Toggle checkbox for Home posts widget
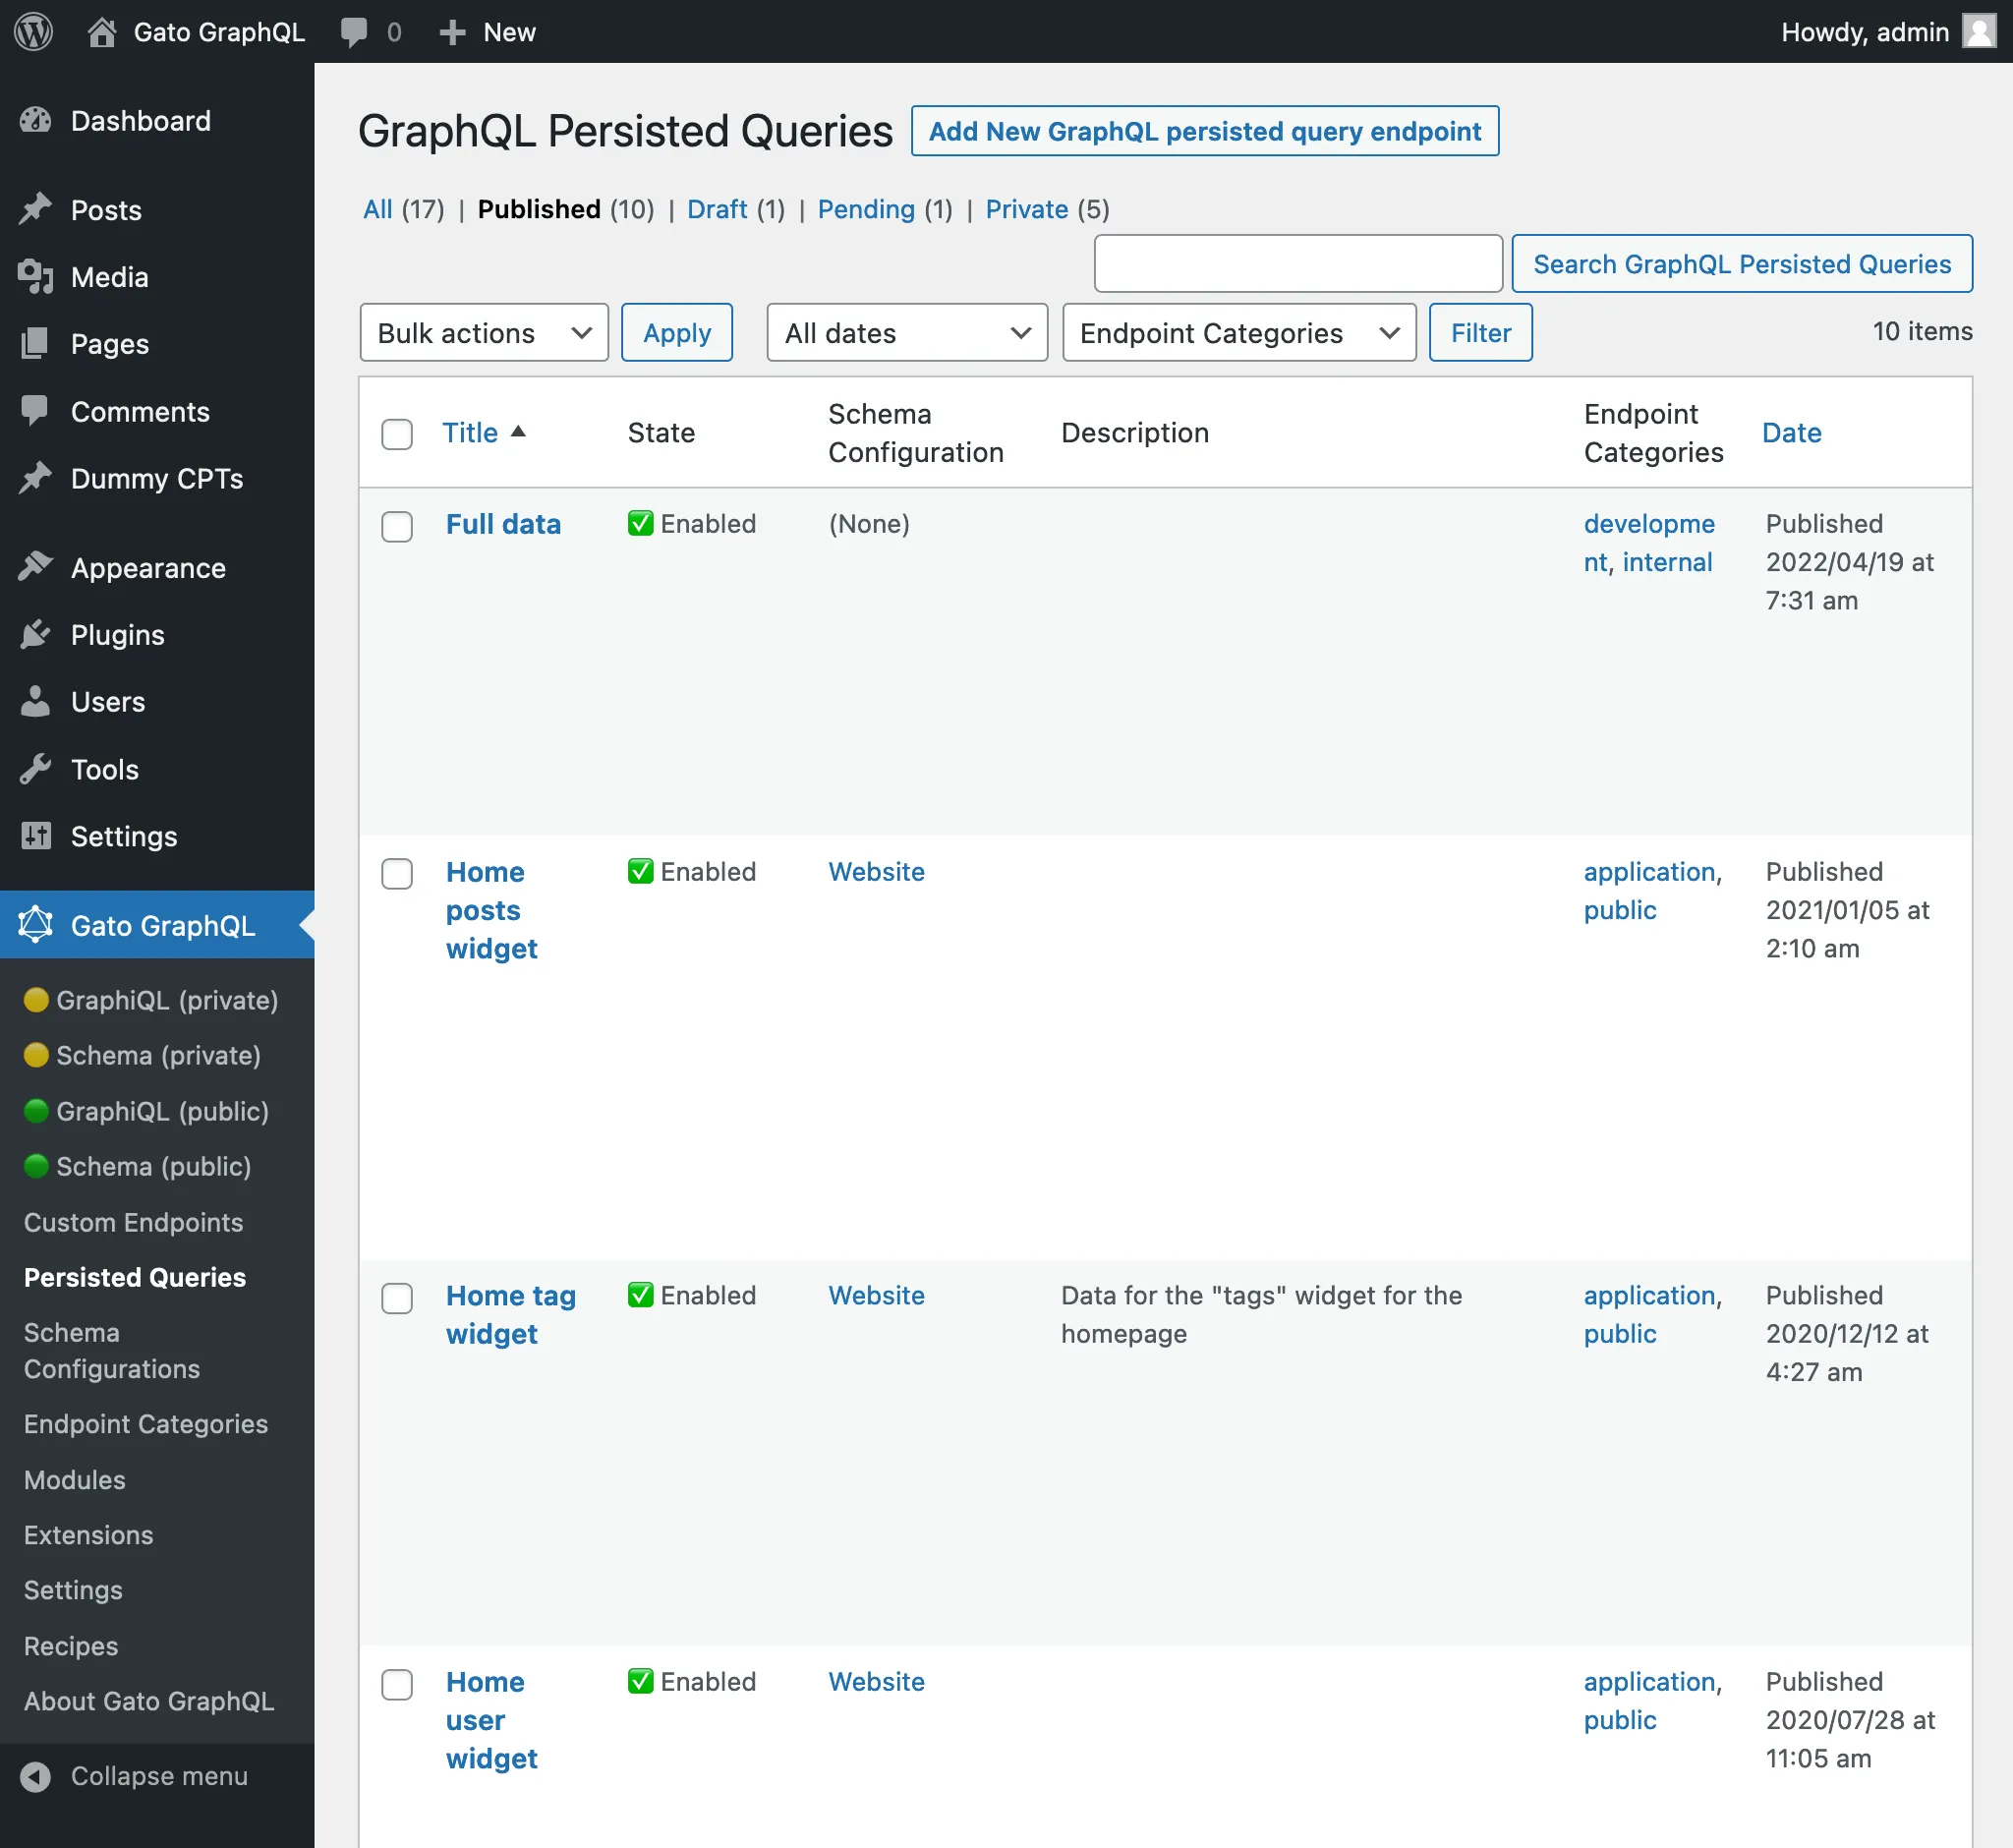The height and width of the screenshot is (1848, 2013). tap(396, 871)
